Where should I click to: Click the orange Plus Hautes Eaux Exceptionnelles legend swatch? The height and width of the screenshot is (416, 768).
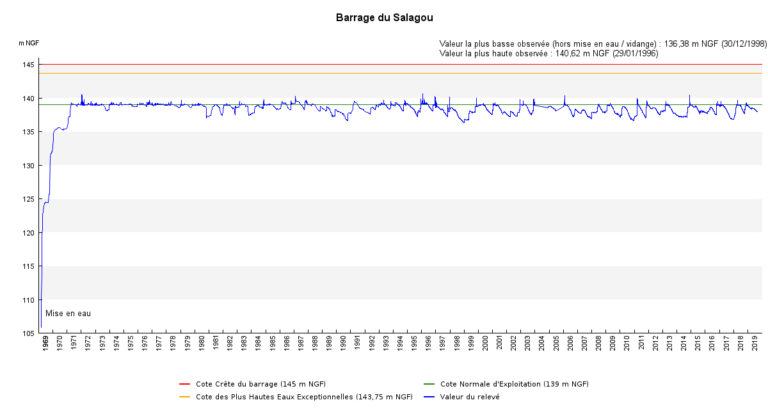(185, 397)
